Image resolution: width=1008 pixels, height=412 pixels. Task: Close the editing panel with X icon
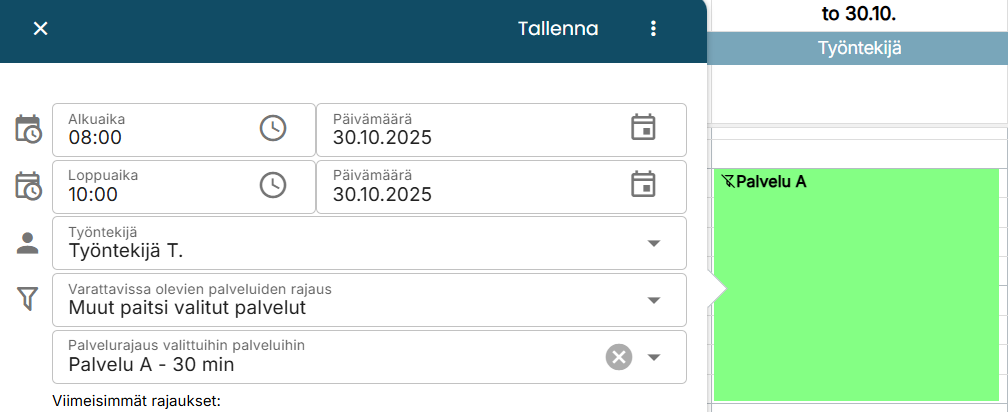[x=40, y=29]
